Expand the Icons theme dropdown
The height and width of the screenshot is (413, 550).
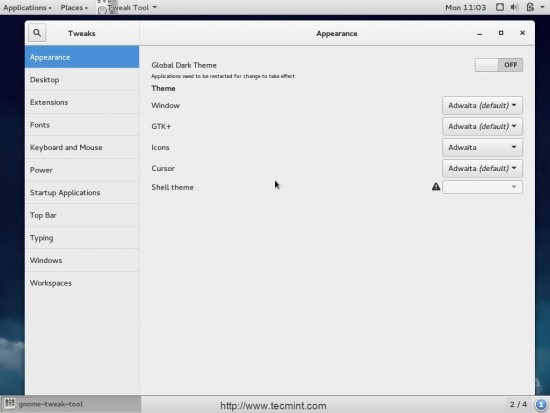(482, 148)
